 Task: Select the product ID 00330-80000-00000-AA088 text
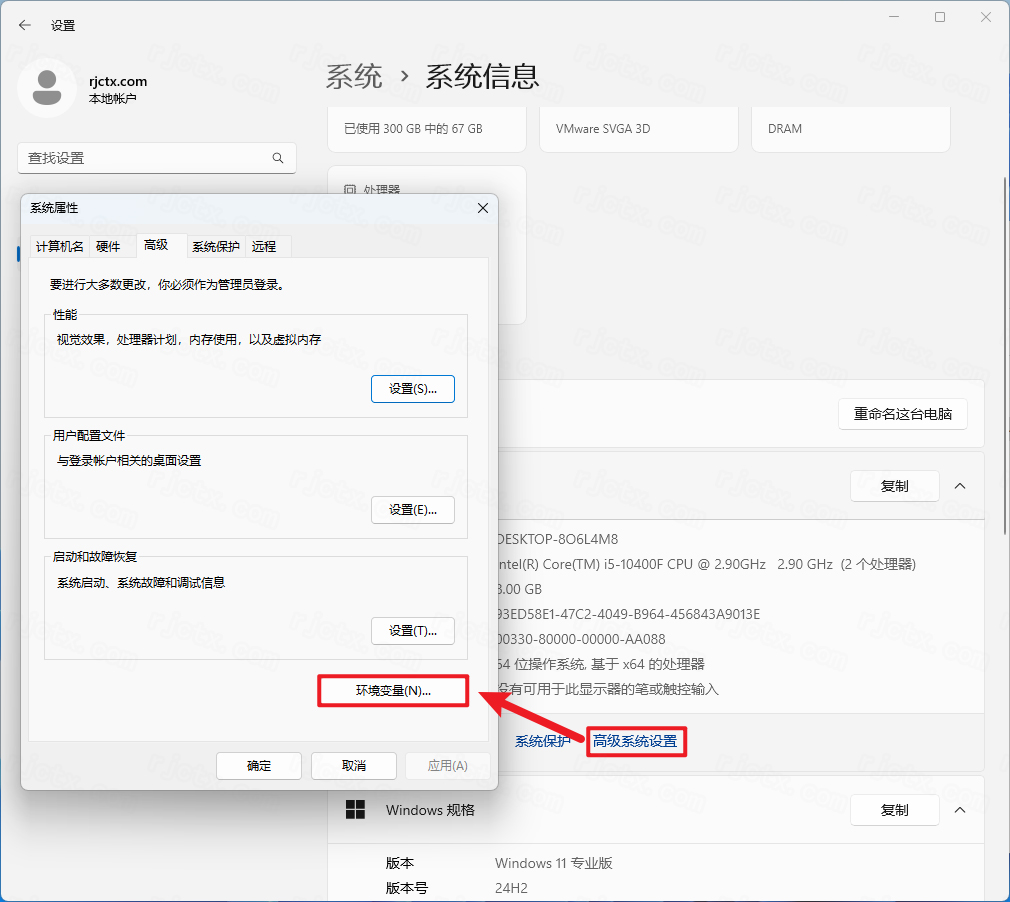582,639
